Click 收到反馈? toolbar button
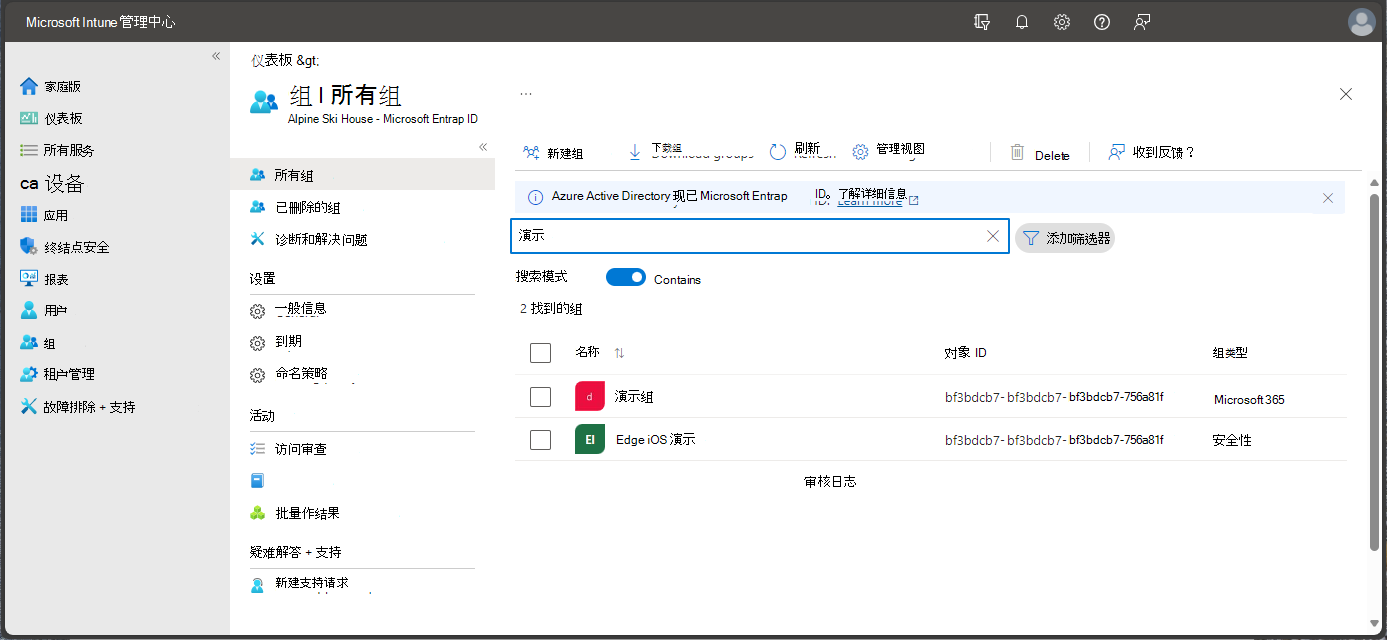 1152,152
